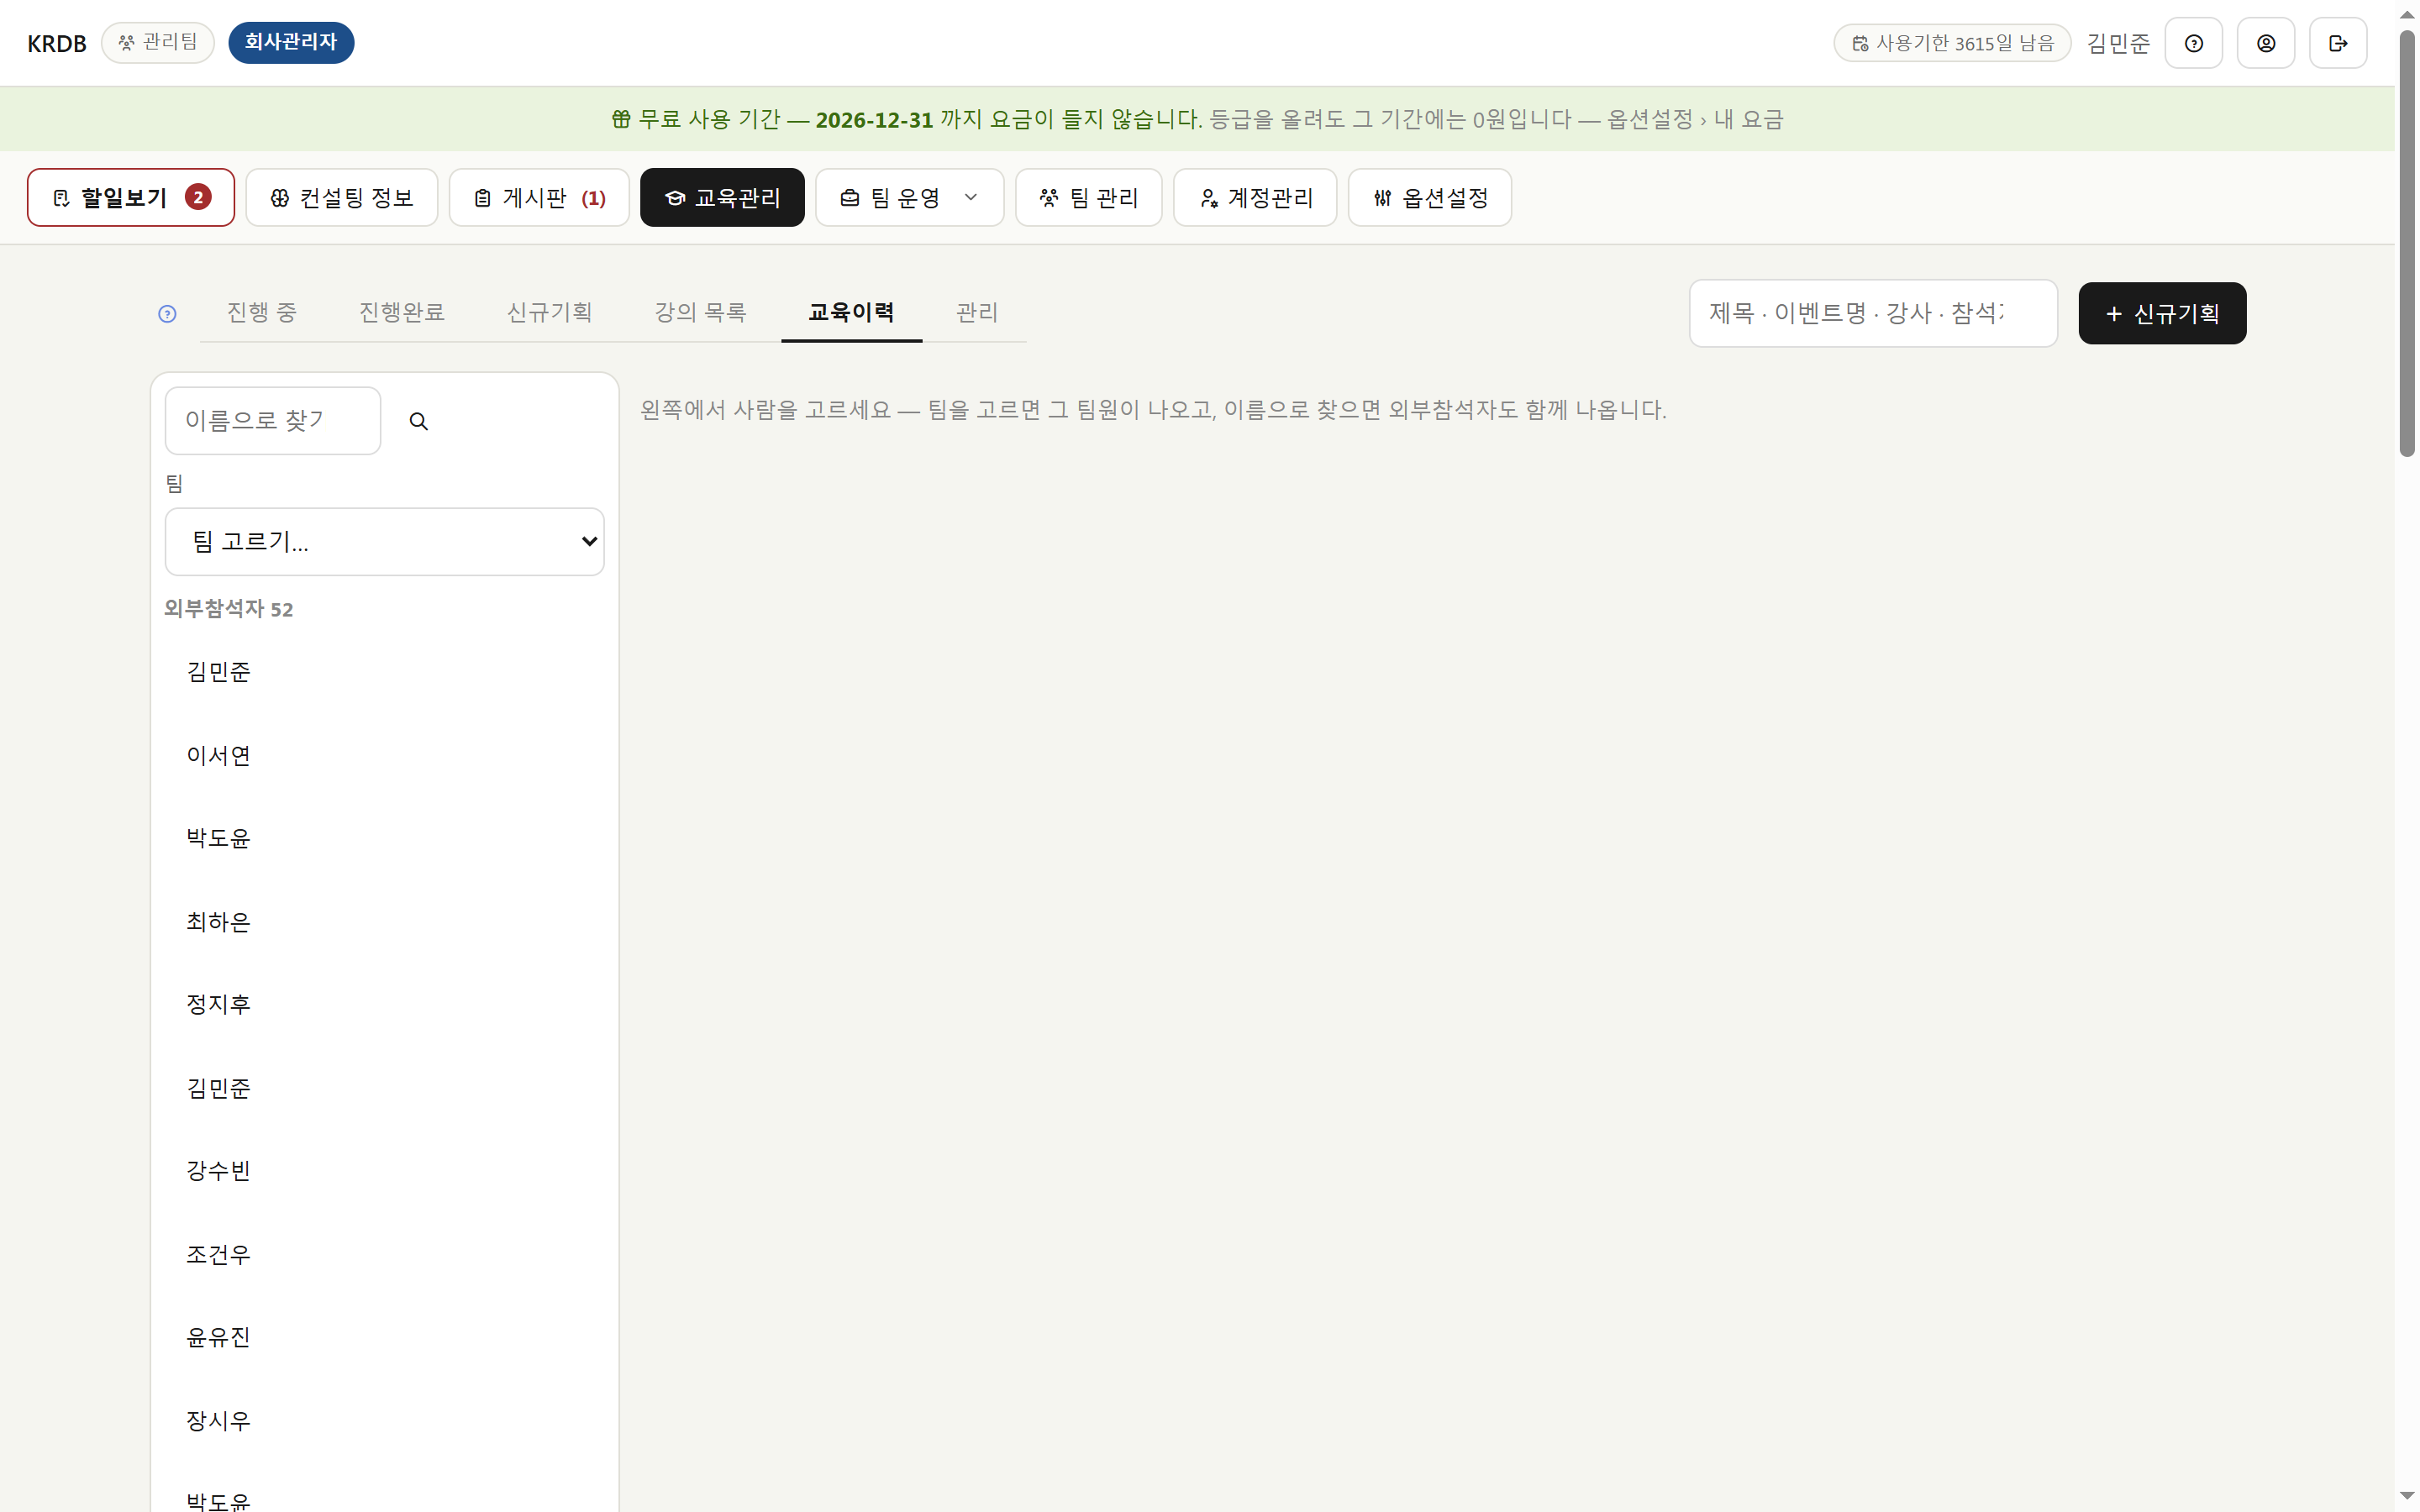Click the KRDB logo text

57,43
